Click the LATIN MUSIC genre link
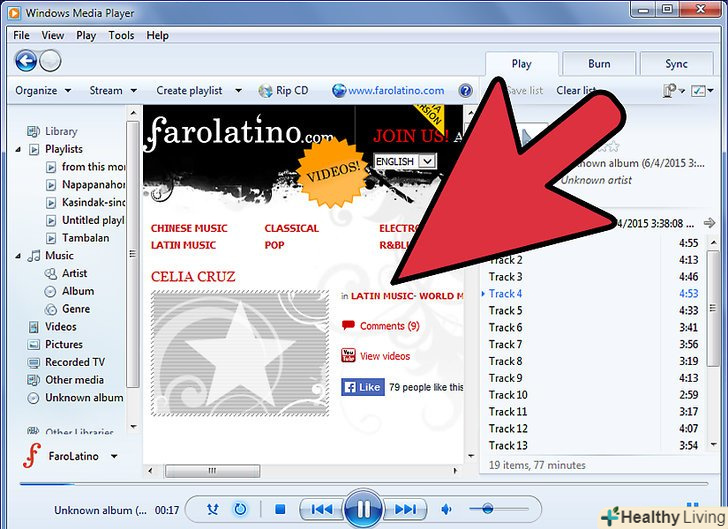 (x=183, y=245)
